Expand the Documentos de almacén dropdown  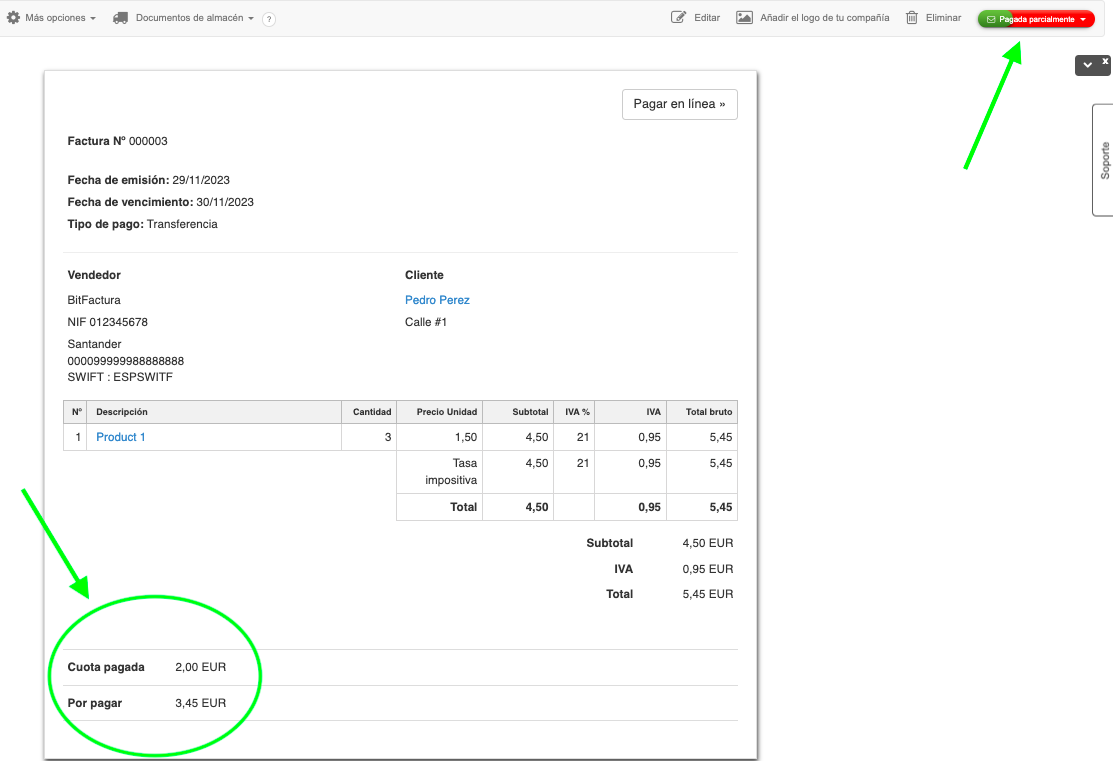pos(194,18)
